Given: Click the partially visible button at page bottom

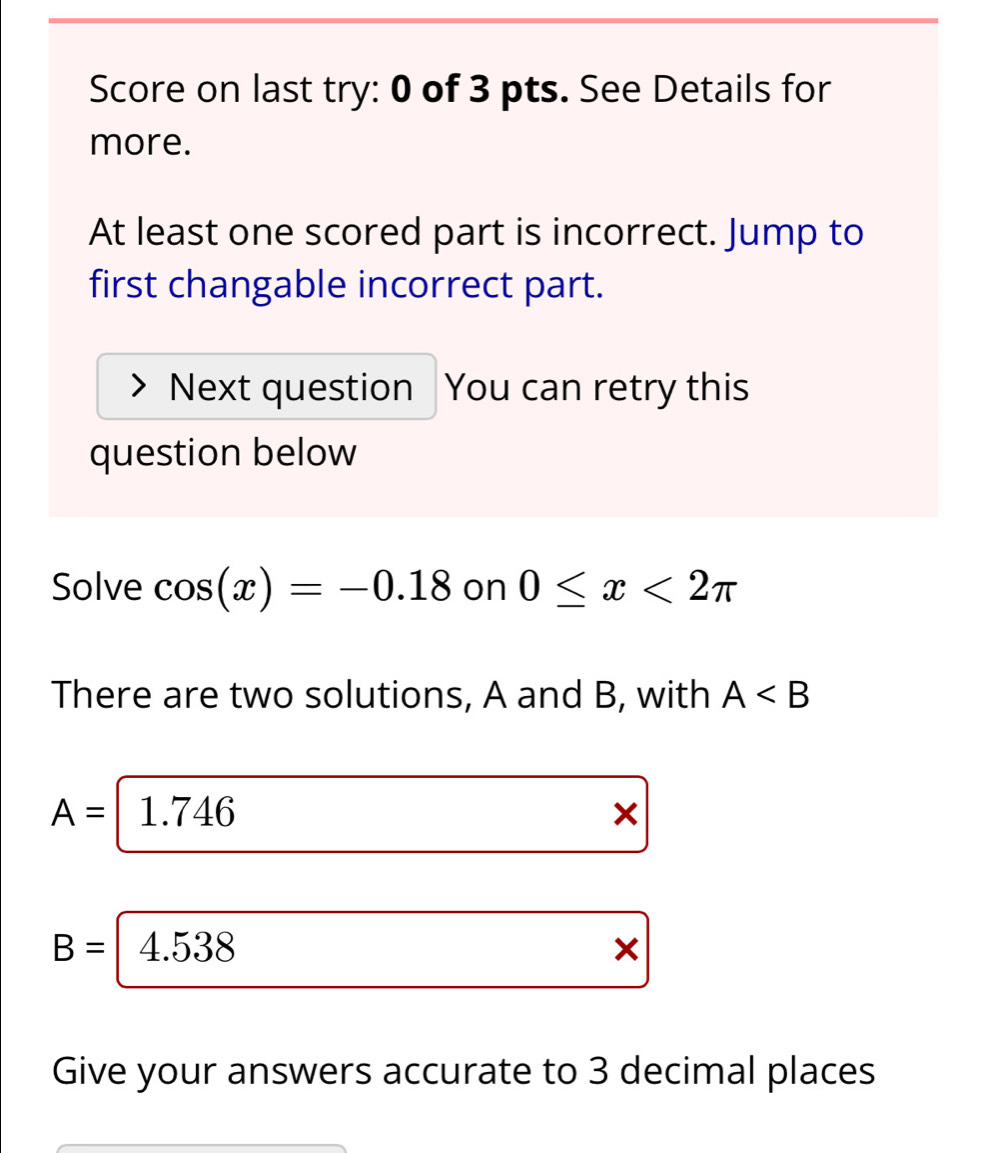Looking at the screenshot, I should [x=200, y=1147].
